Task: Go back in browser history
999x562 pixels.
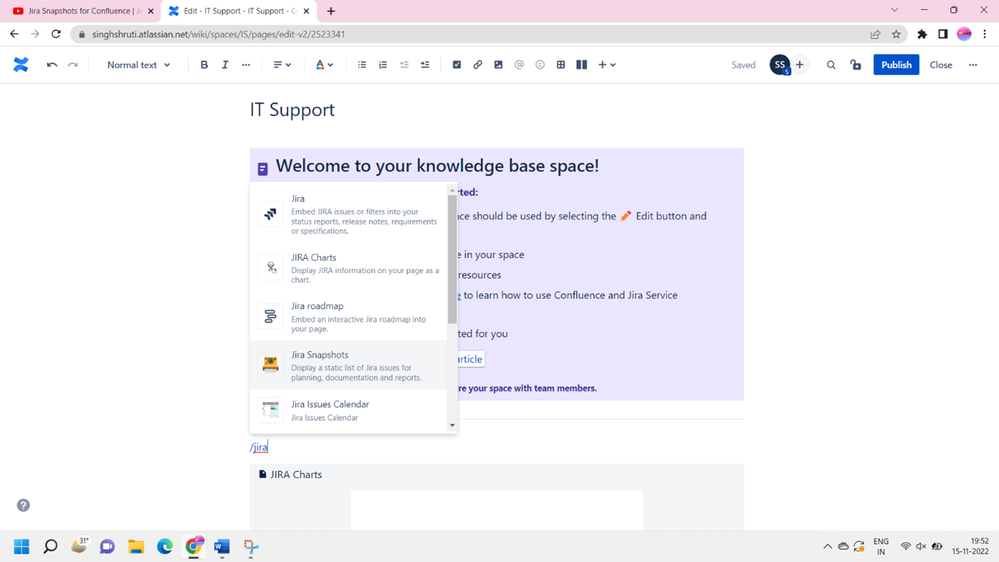Action: coord(14,34)
